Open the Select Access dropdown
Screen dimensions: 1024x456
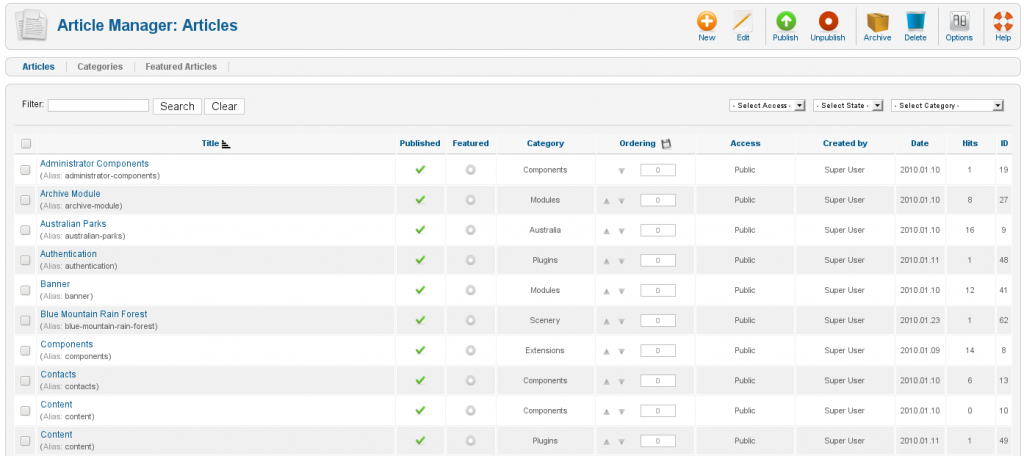[x=767, y=105]
